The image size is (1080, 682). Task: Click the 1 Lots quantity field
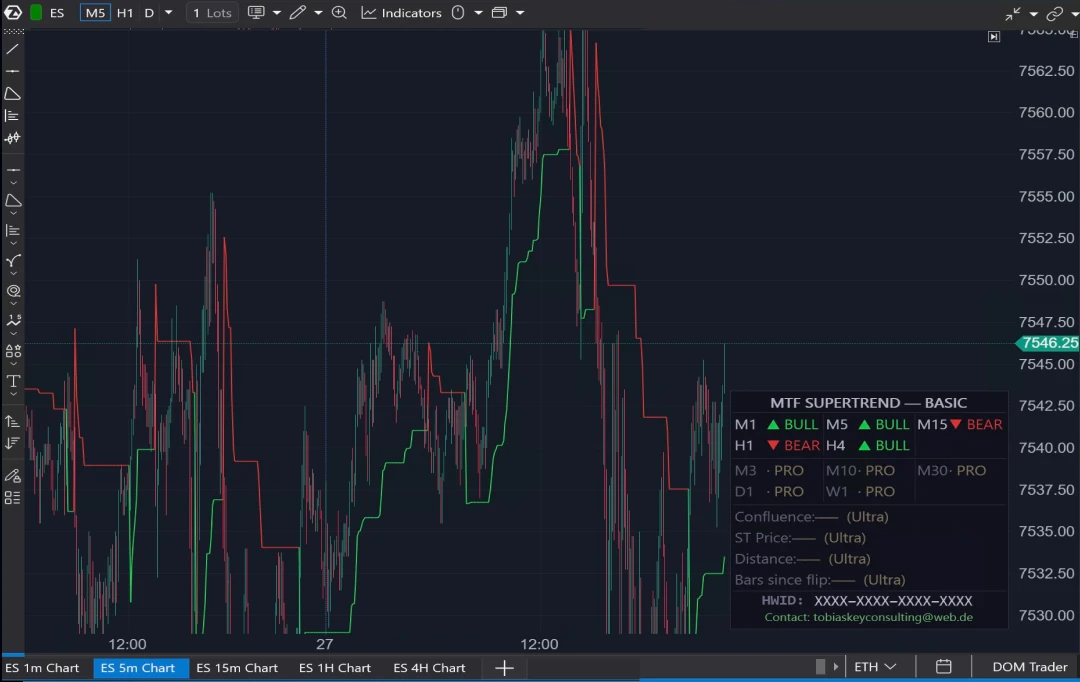pos(212,12)
